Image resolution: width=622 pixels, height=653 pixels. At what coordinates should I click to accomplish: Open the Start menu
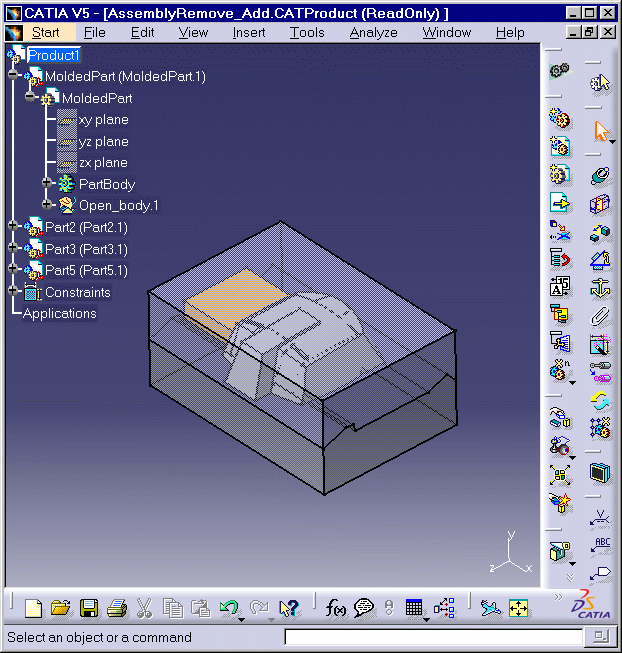tap(45, 32)
